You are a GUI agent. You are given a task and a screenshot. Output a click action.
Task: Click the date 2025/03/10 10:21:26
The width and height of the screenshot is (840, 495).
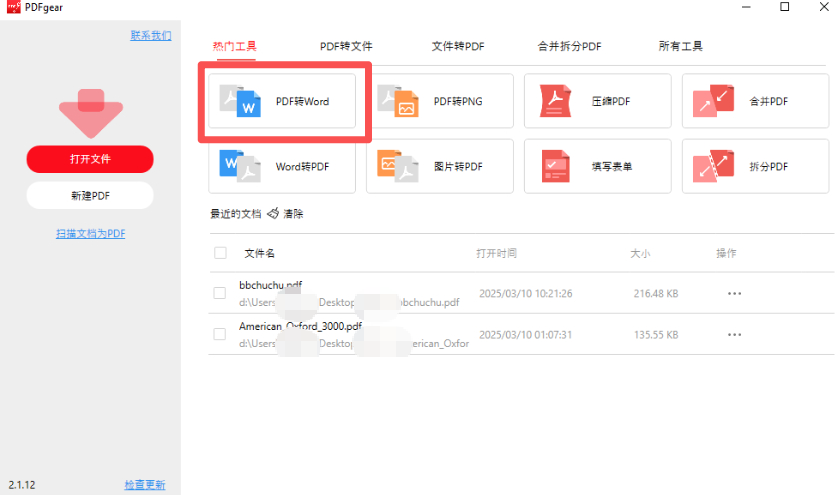pyautogui.click(x=526, y=294)
